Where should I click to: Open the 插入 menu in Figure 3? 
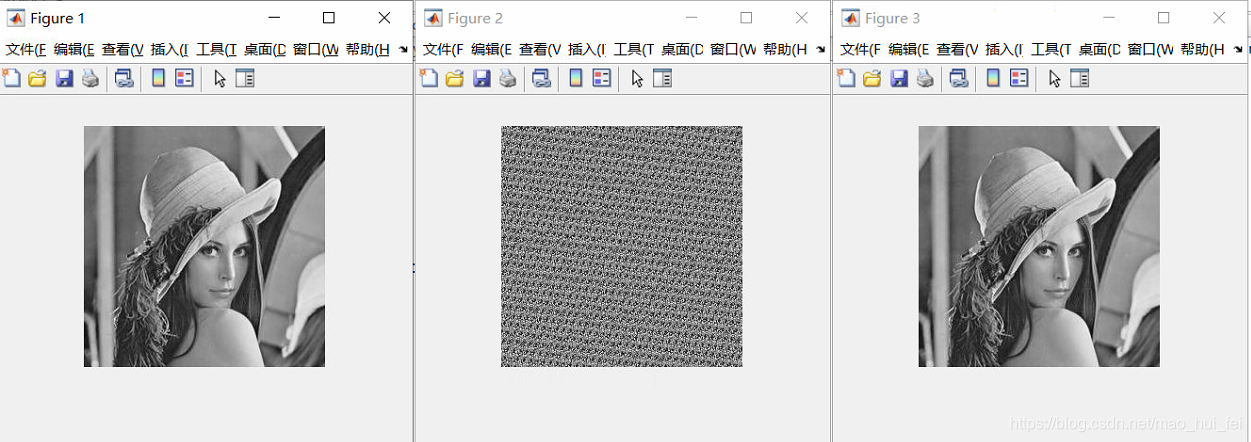click(1004, 50)
